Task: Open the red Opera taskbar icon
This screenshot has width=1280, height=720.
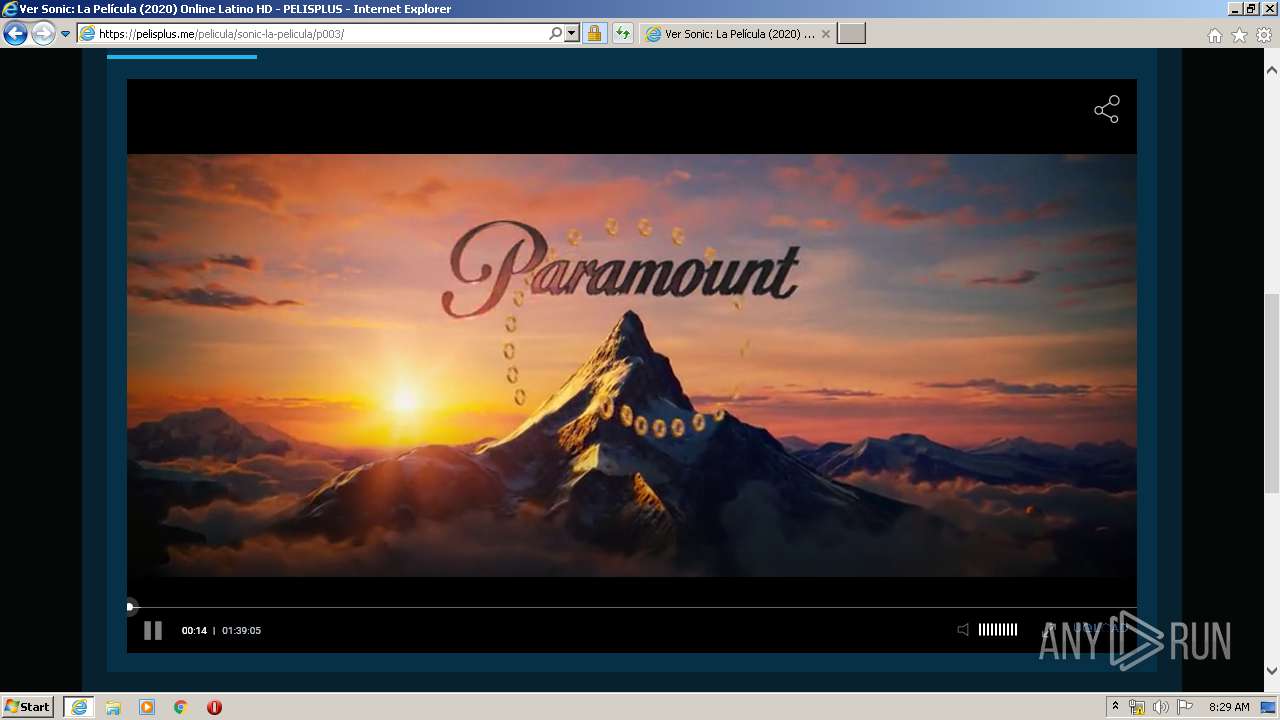Action: tap(214, 707)
